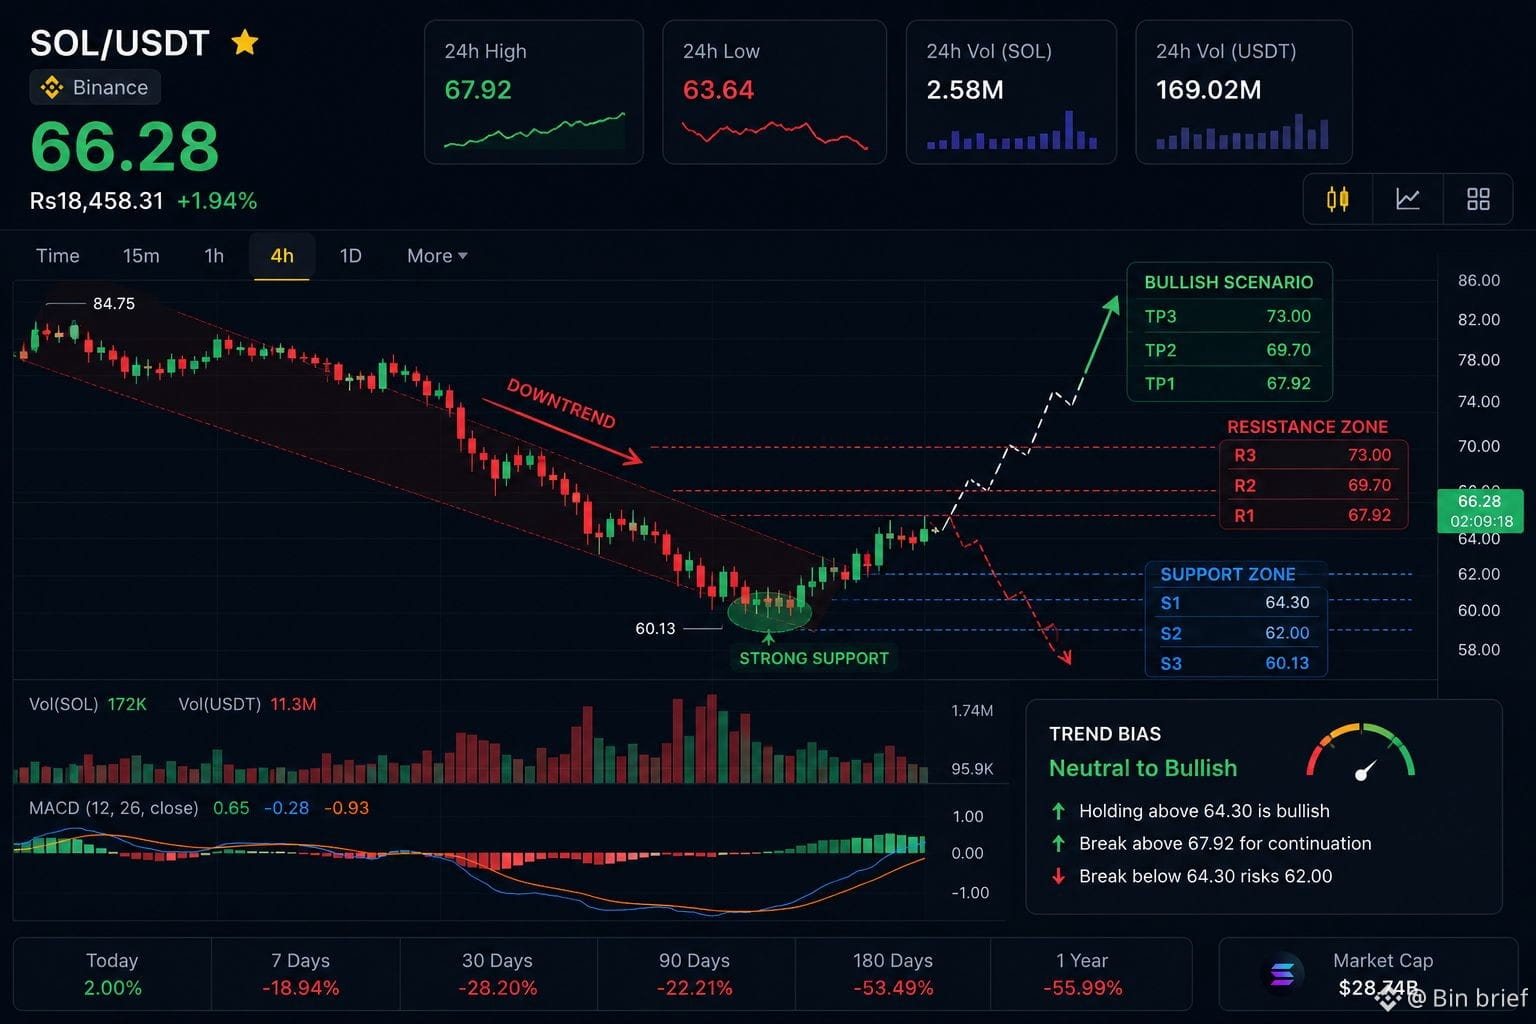
Task: Click the S2 62.00 support row
Action: (1235, 633)
